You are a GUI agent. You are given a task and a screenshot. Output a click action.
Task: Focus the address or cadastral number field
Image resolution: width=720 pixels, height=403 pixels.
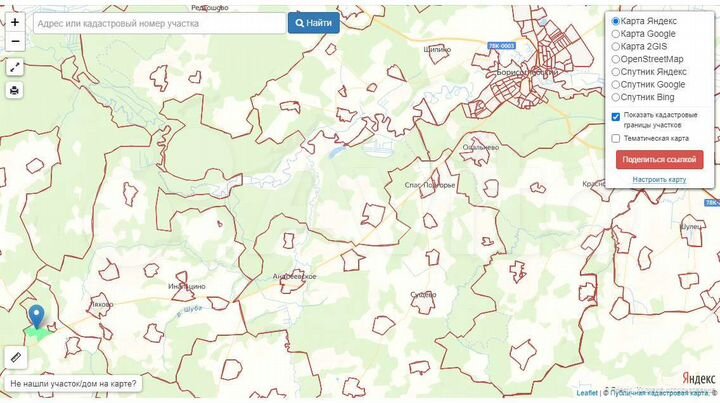pyautogui.click(x=160, y=23)
